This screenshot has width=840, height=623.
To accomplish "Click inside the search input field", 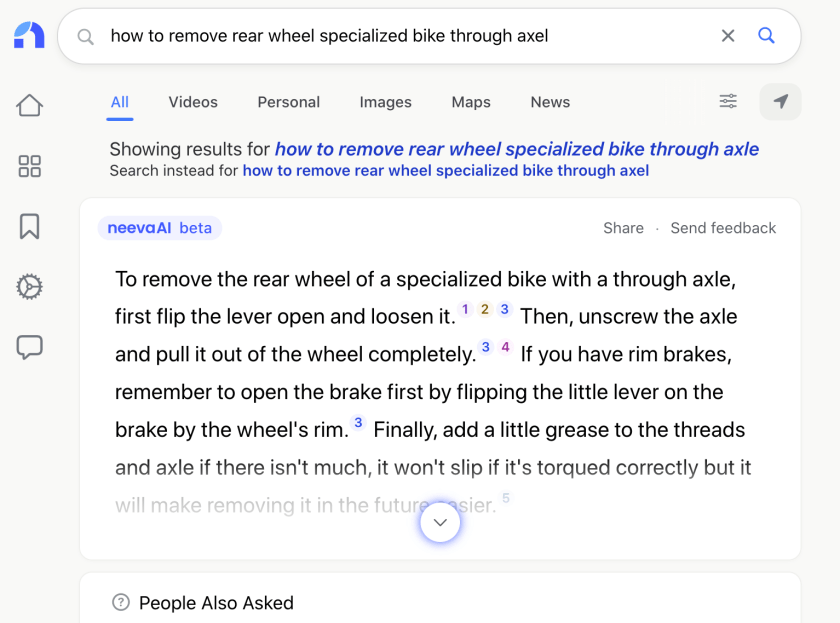I will click(400, 36).
